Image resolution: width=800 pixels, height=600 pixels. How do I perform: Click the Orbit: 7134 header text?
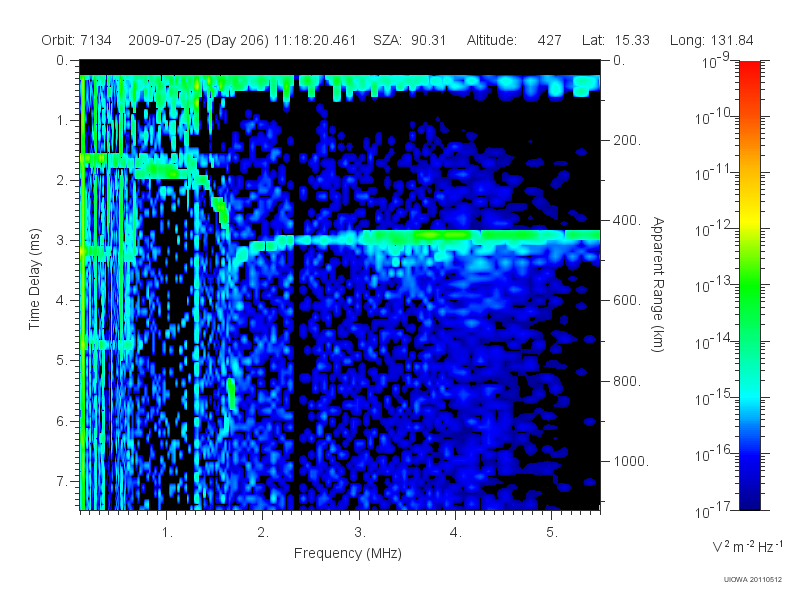pos(77,40)
